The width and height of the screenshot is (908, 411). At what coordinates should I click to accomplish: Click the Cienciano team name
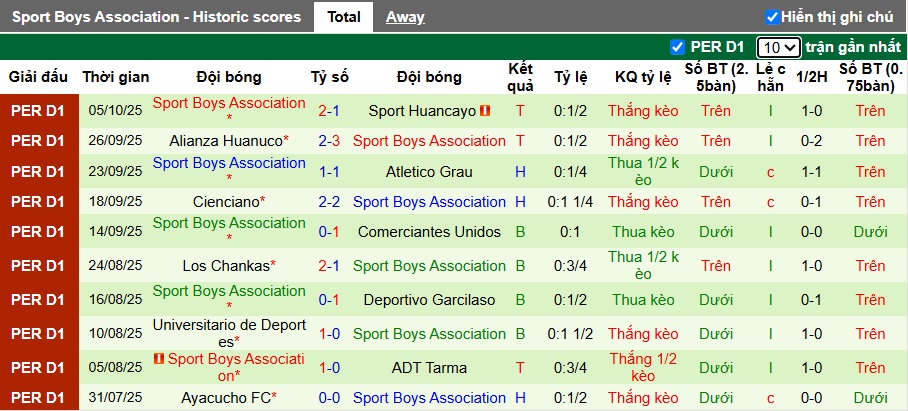coord(226,202)
